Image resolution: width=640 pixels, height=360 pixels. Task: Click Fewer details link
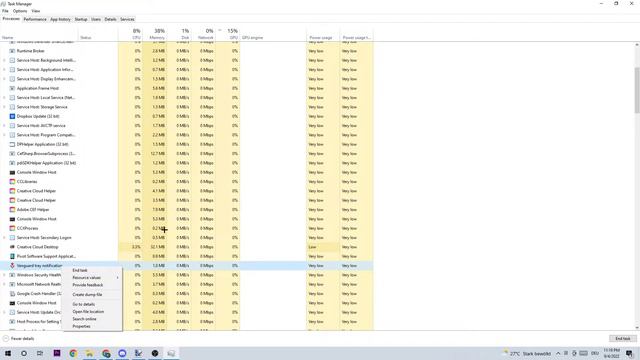[18, 339]
